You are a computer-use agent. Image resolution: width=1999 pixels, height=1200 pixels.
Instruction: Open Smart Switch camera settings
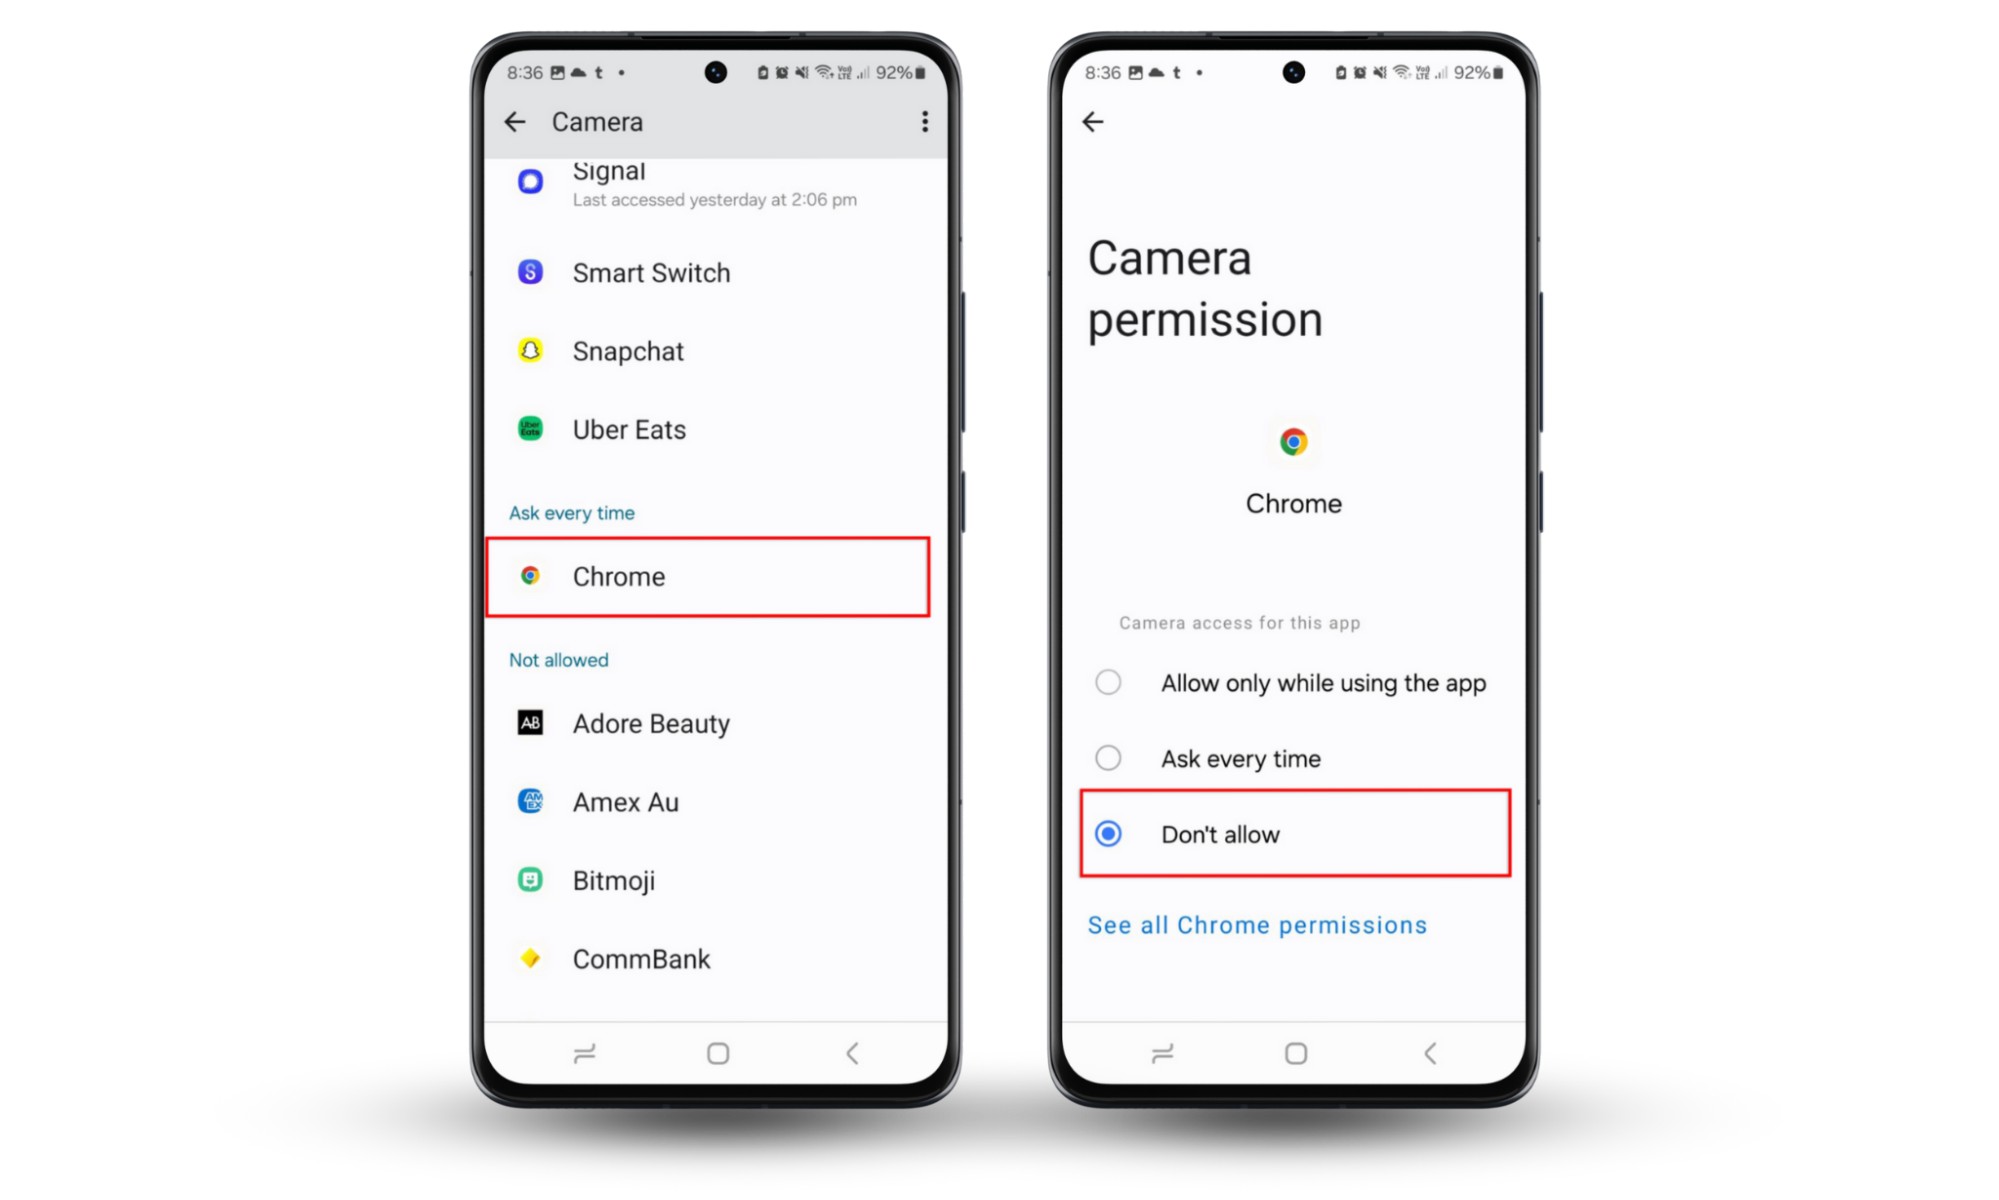(x=651, y=273)
